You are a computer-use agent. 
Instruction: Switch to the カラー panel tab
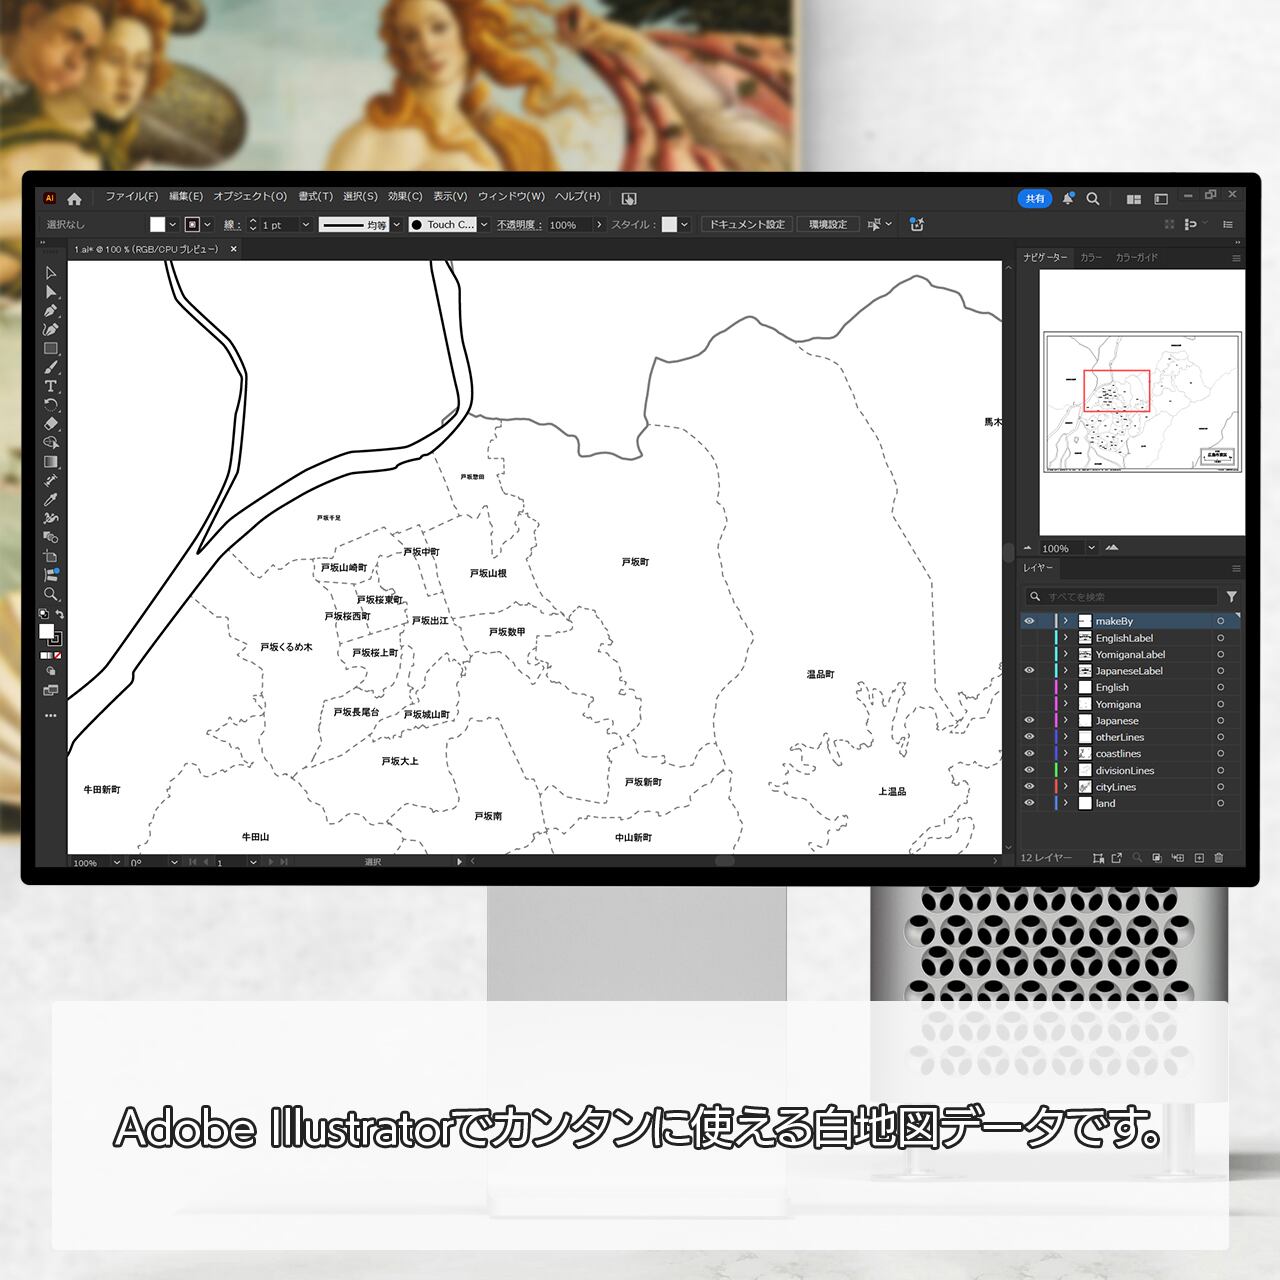pos(1091,258)
